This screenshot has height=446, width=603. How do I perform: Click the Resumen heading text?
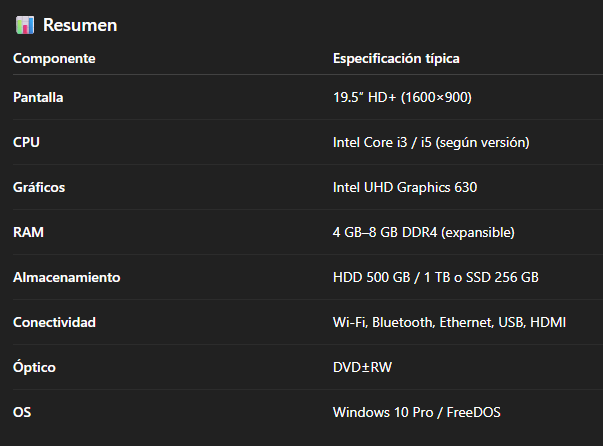[x=79, y=24]
